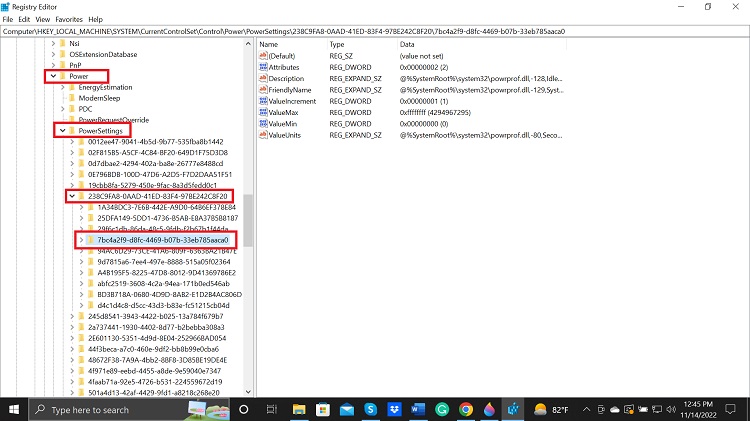The image size is (750, 421).
Task: Select the ValueMax registry value icon
Action: 262,112
